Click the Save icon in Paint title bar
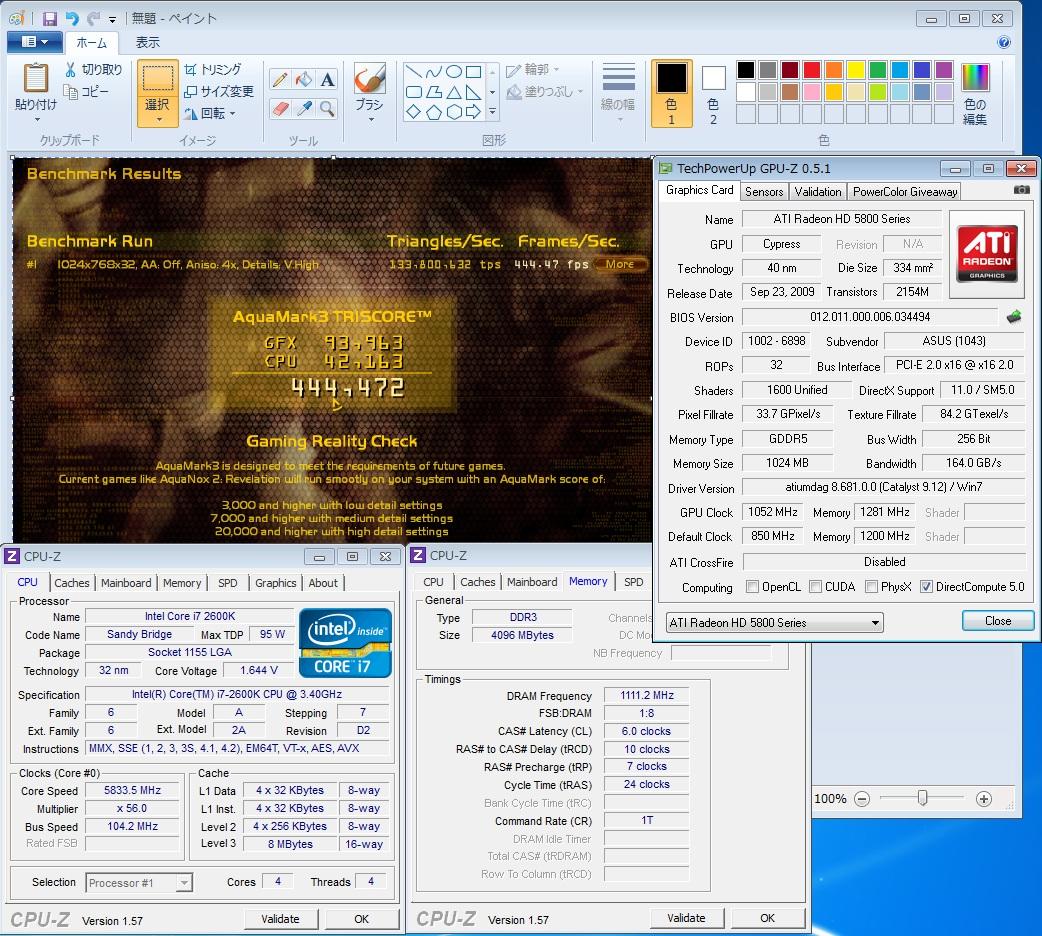Image resolution: width=1042 pixels, height=936 pixels. (50, 19)
